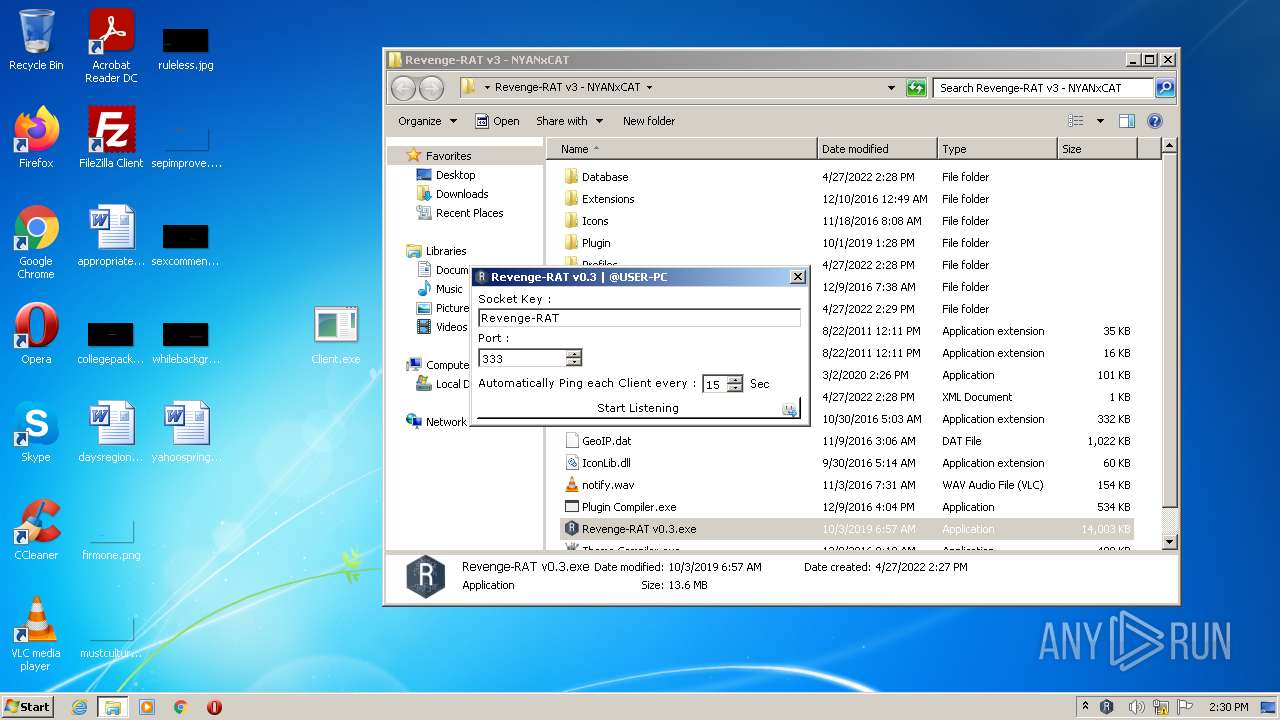1280x720 pixels.
Task: Decrease ping interval with down arrow
Action: pos(735,388)
